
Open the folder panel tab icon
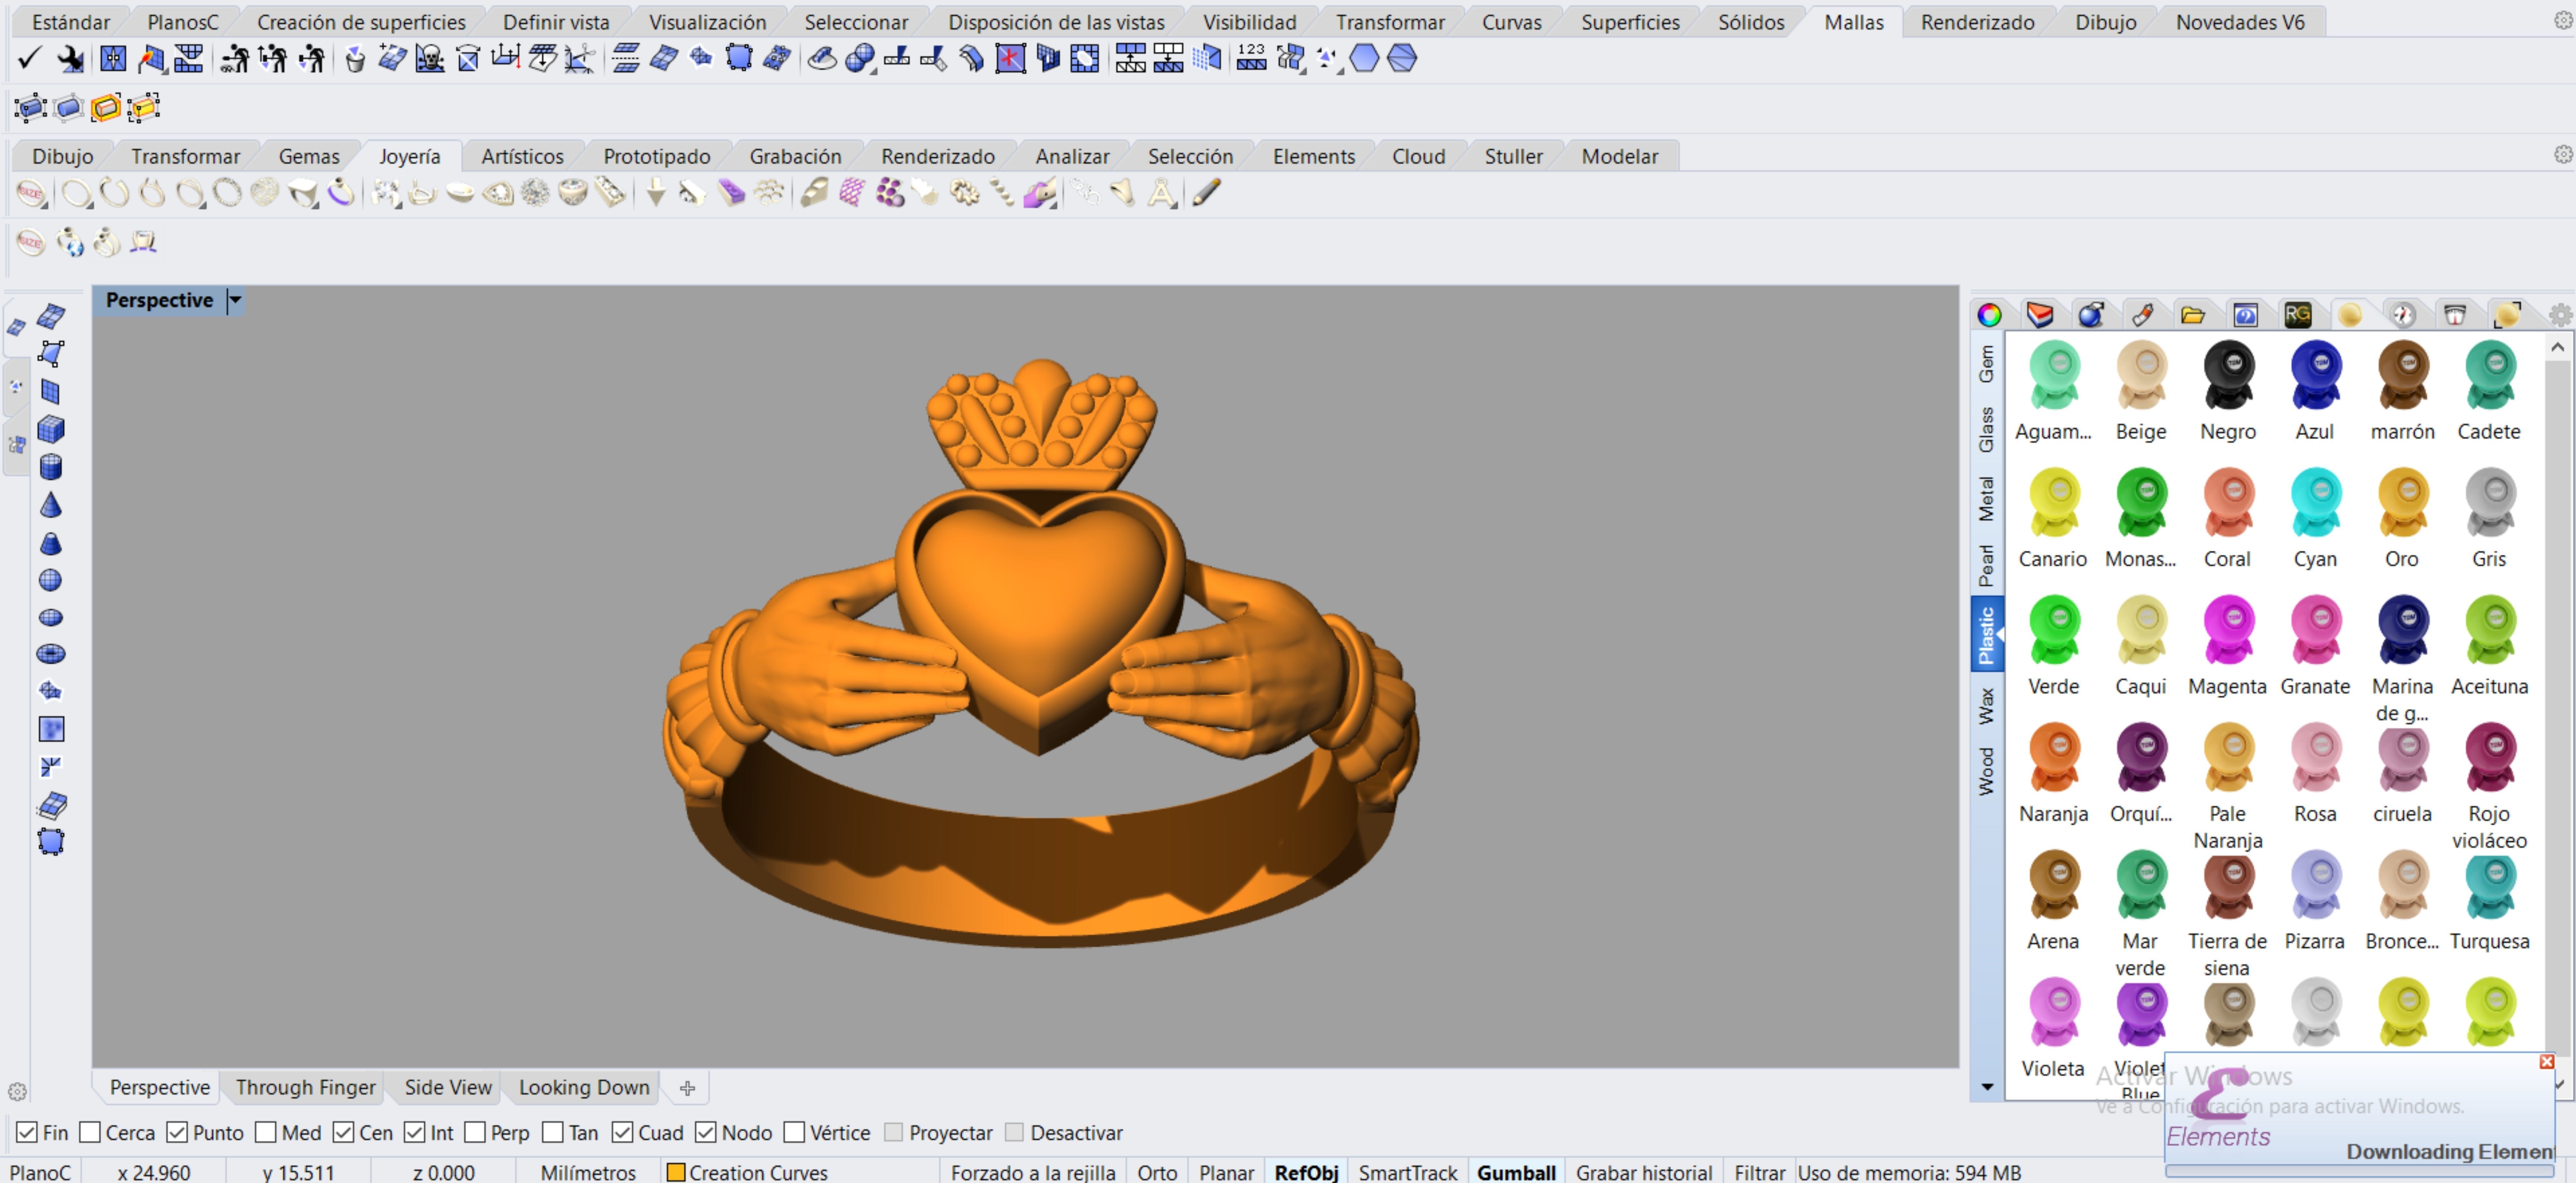pyautogui.click(x=2193, y=315)
